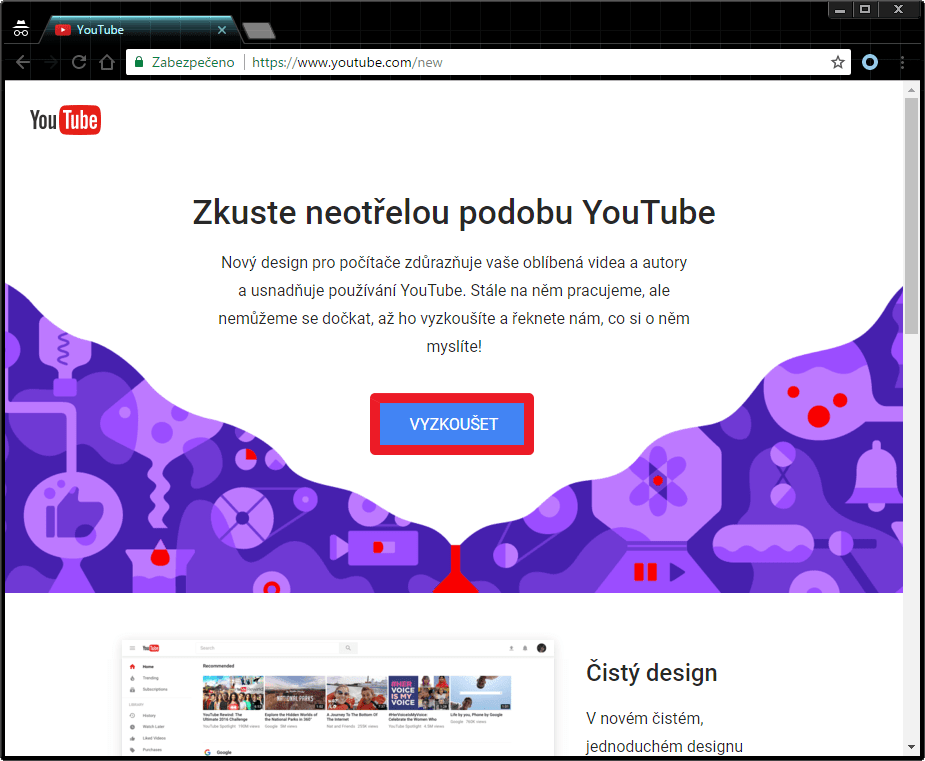Click the VYZKOUŠET button
The width and height of the screenshot is (925, 761).
[x=452, y=424]
